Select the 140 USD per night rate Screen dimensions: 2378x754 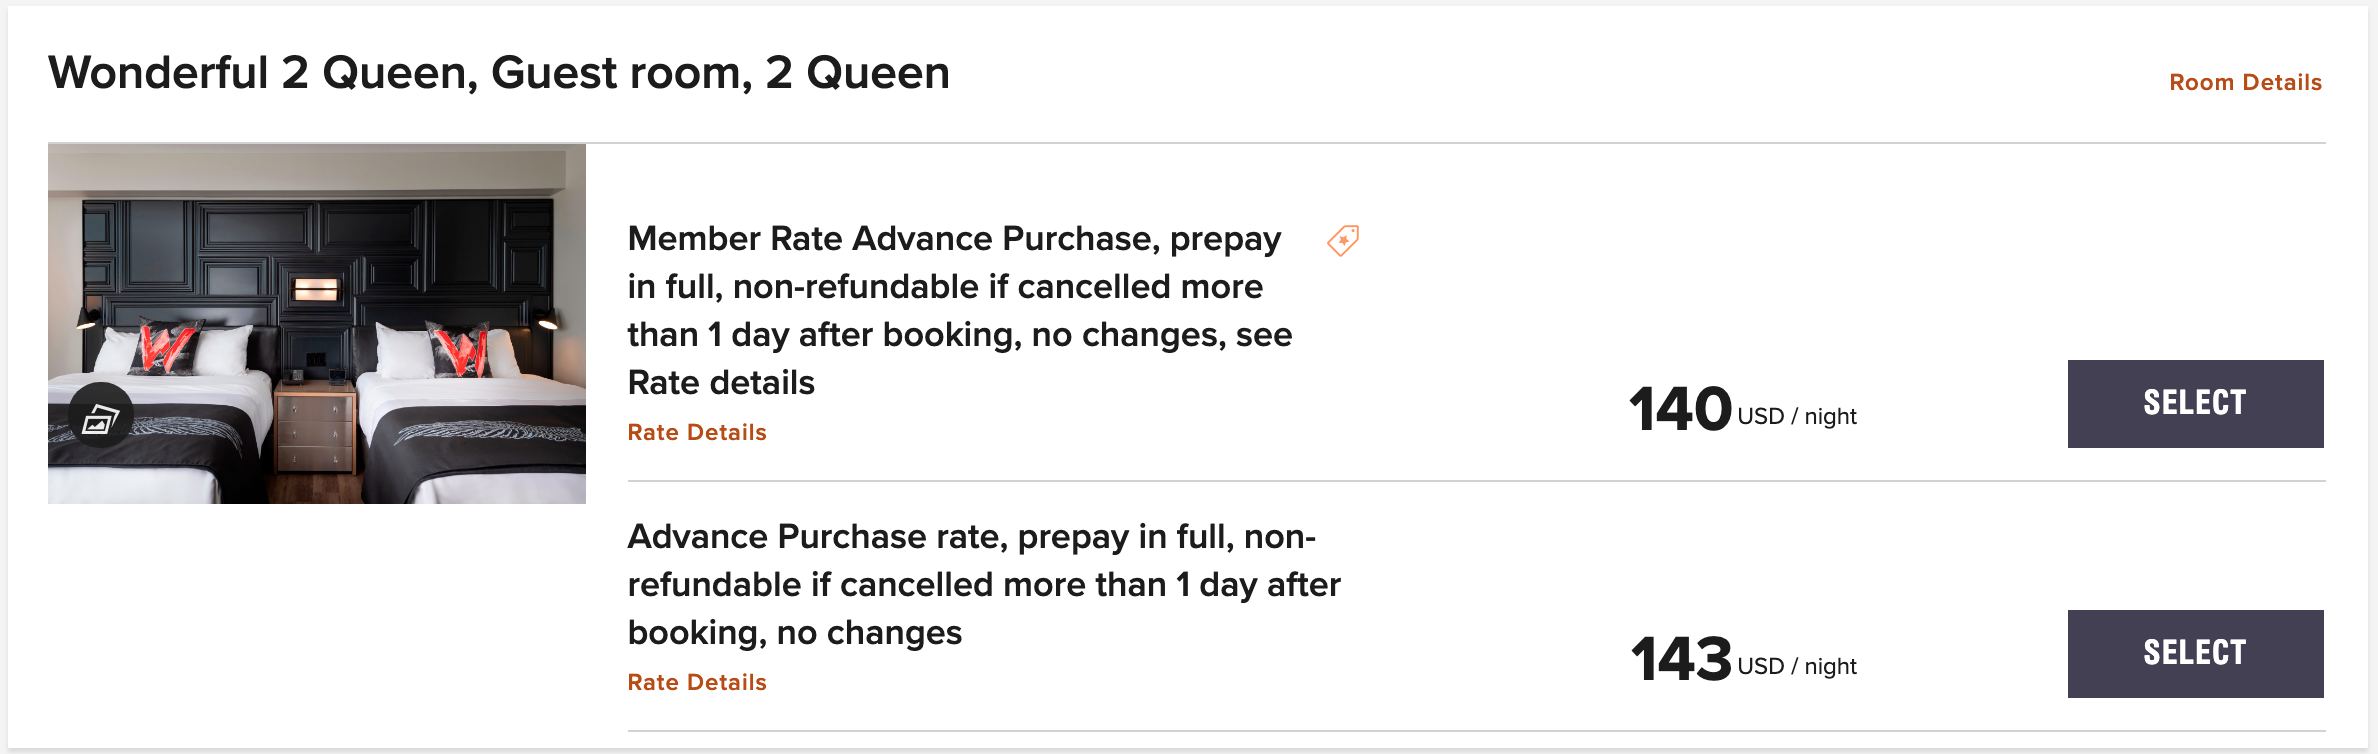(x=2195, y=403)
